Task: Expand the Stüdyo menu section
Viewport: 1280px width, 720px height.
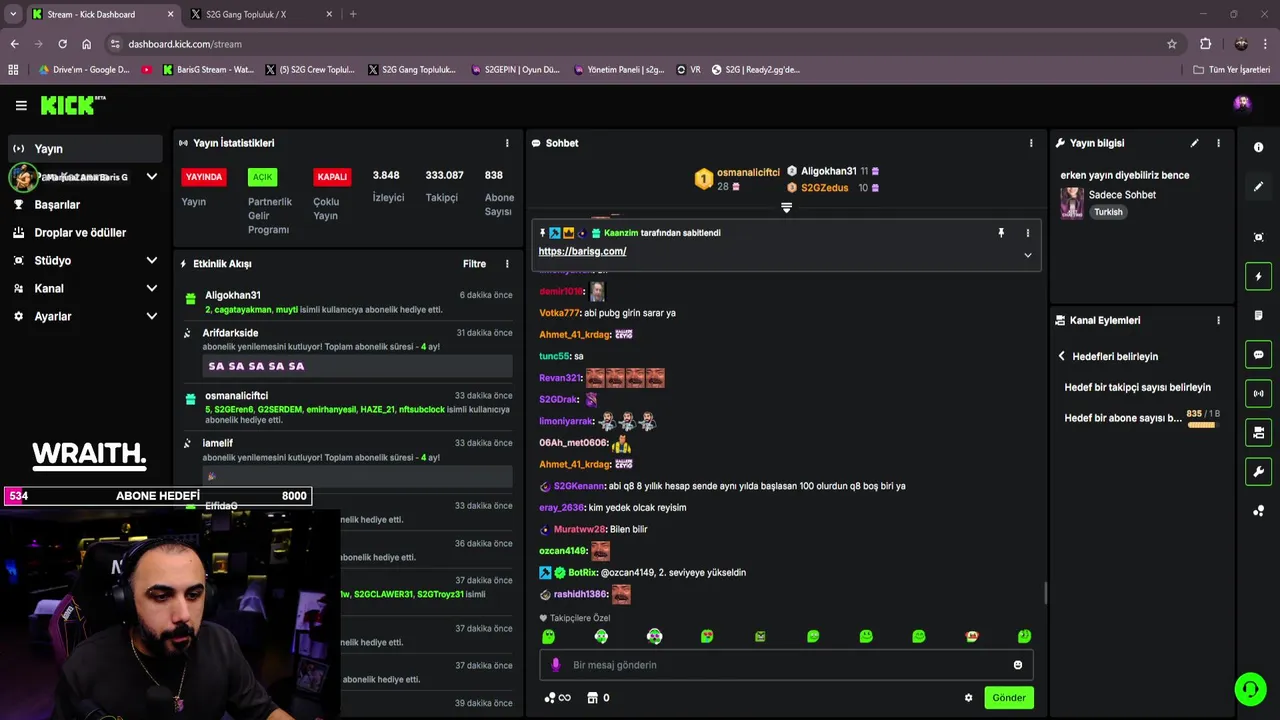Action: [151, 260]
